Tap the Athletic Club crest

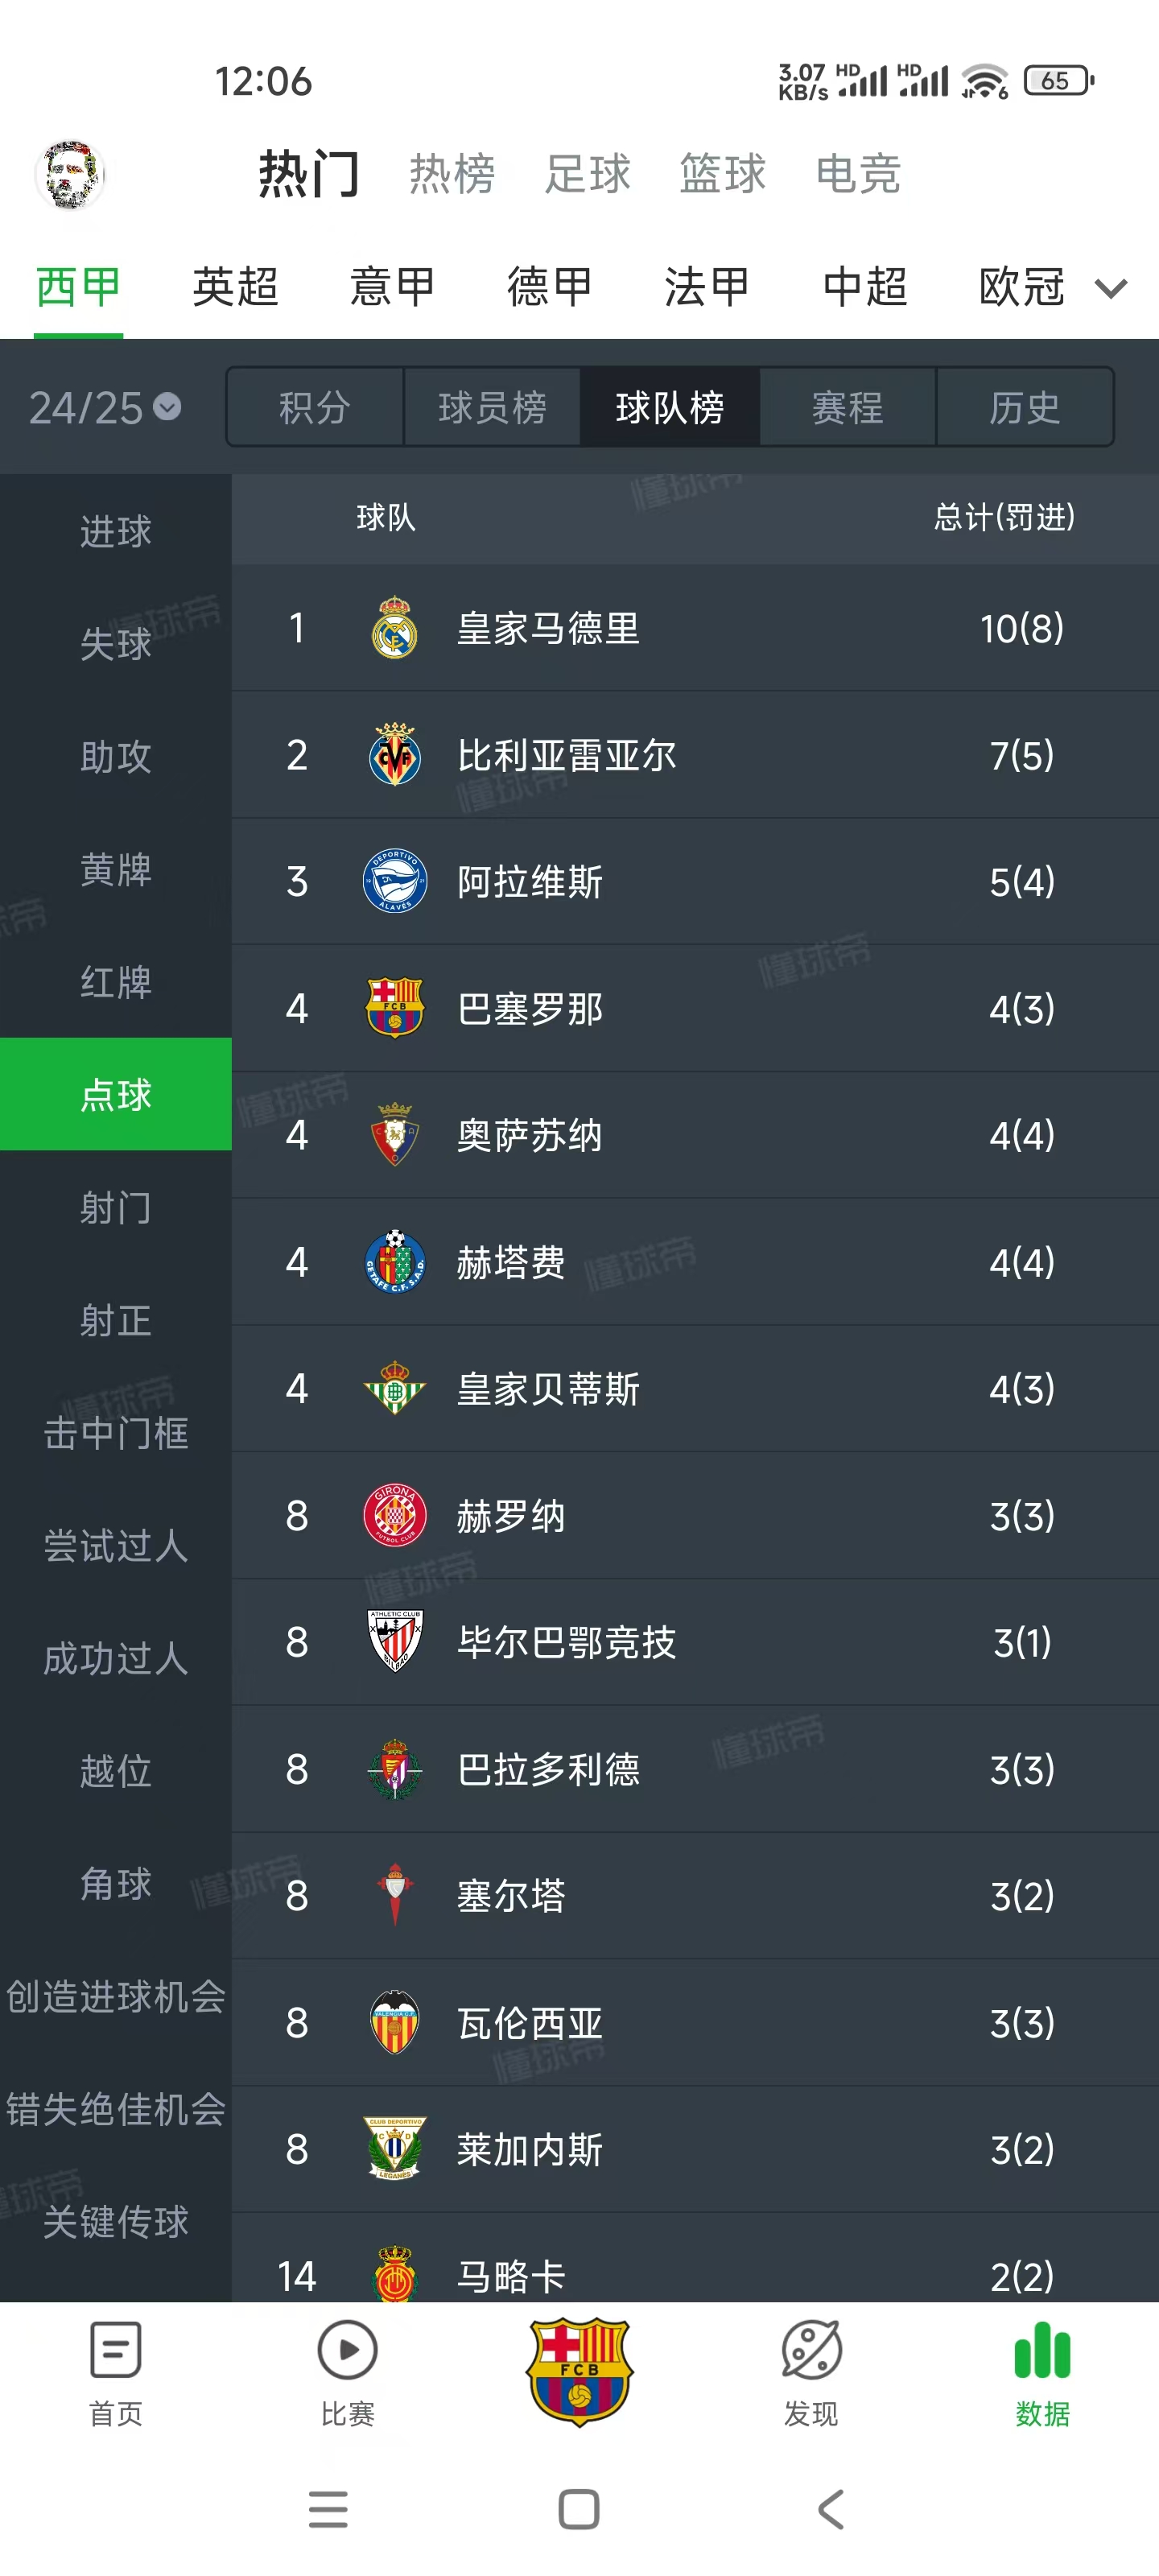coord(395,1641)
